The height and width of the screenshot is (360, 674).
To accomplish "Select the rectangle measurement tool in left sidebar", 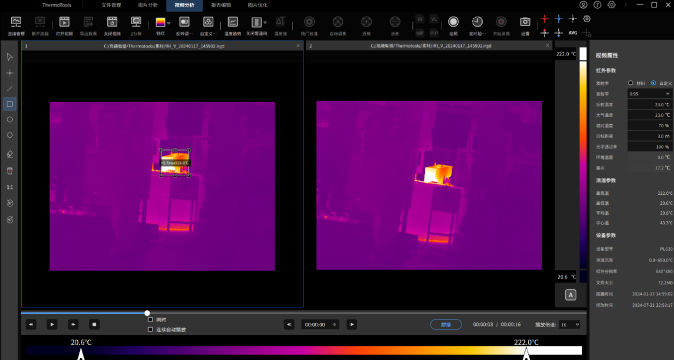I will pyautogui.click(x=9, y=104).
